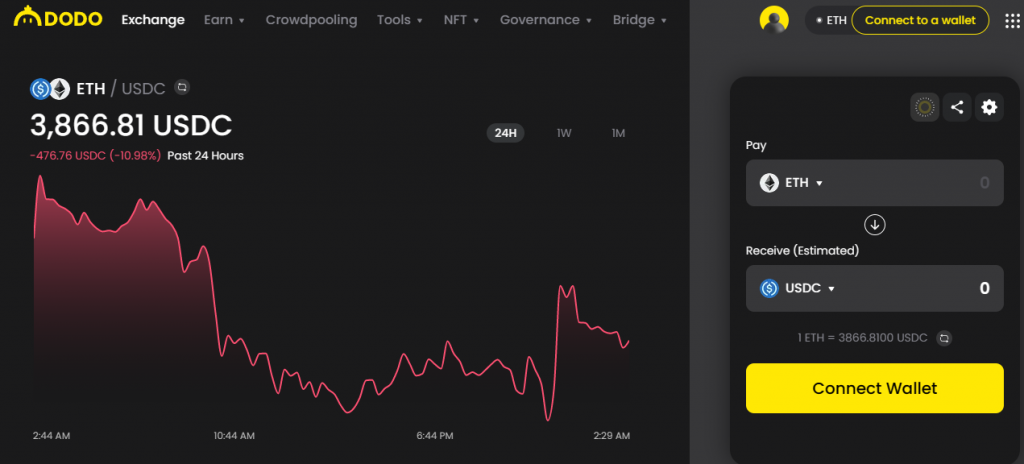Open swap settings gear icon
Image resolution: width=1024 pixels, height=464 pixels.
pyautogui.click(x=989, y=107)
